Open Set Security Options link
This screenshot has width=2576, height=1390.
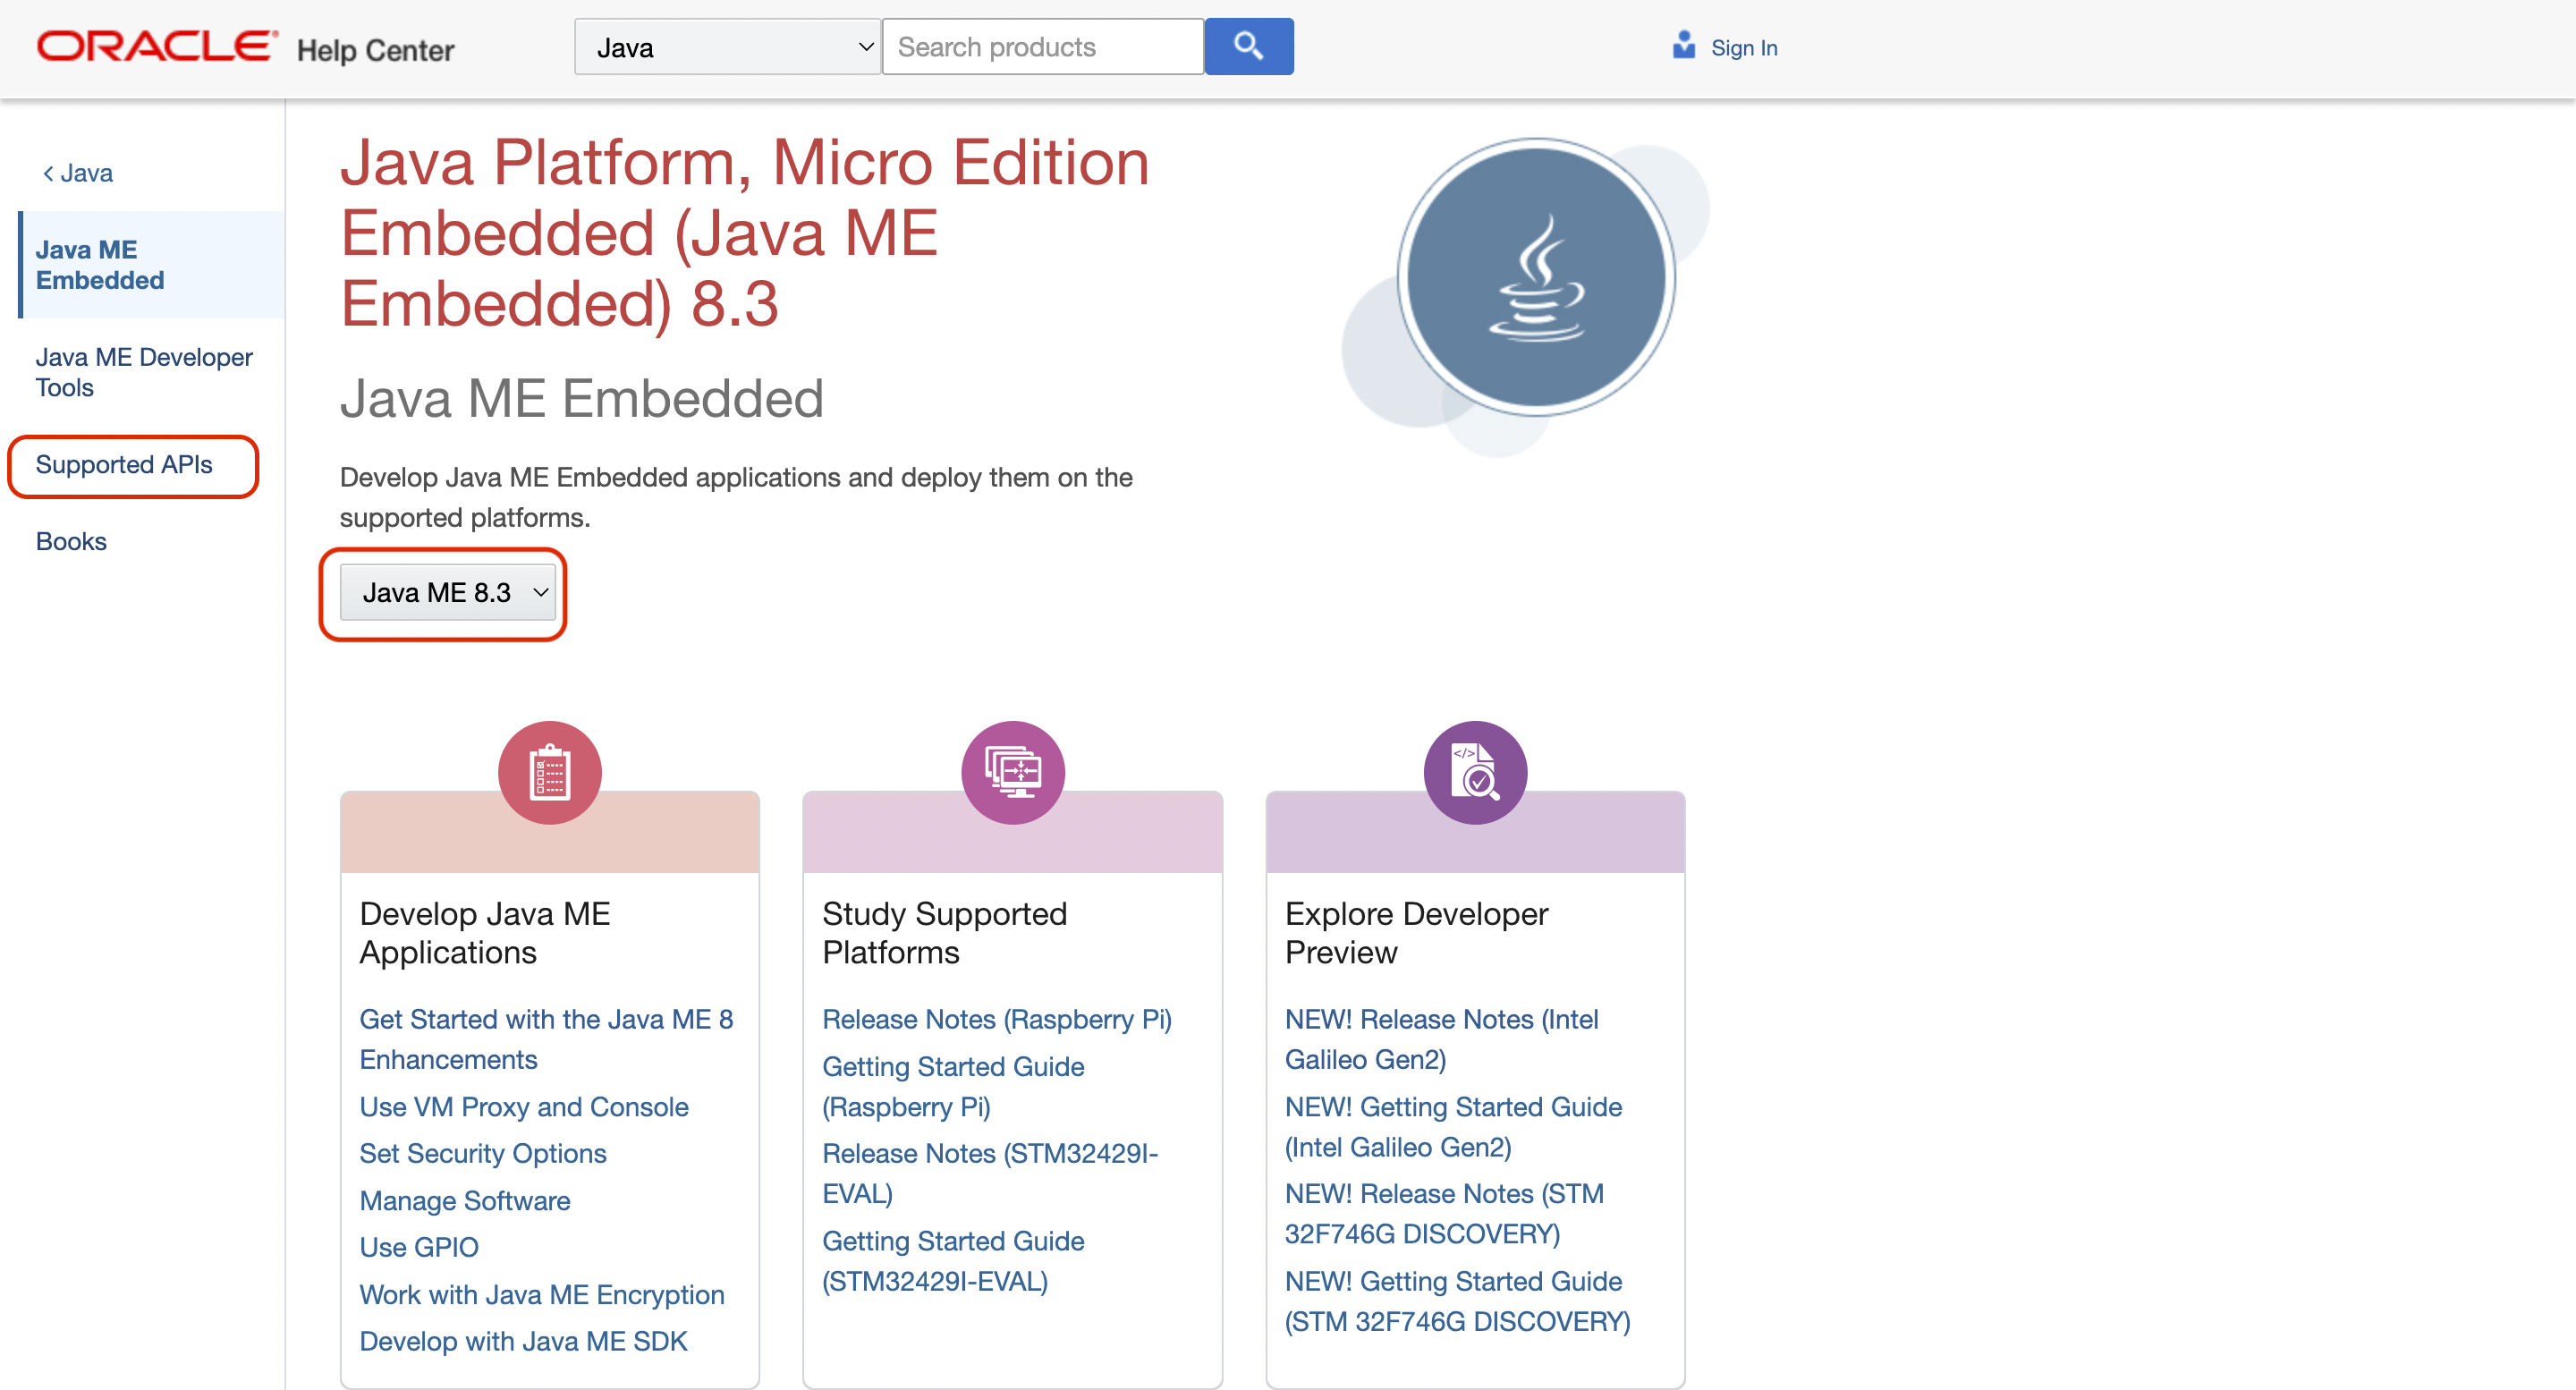483,1154
